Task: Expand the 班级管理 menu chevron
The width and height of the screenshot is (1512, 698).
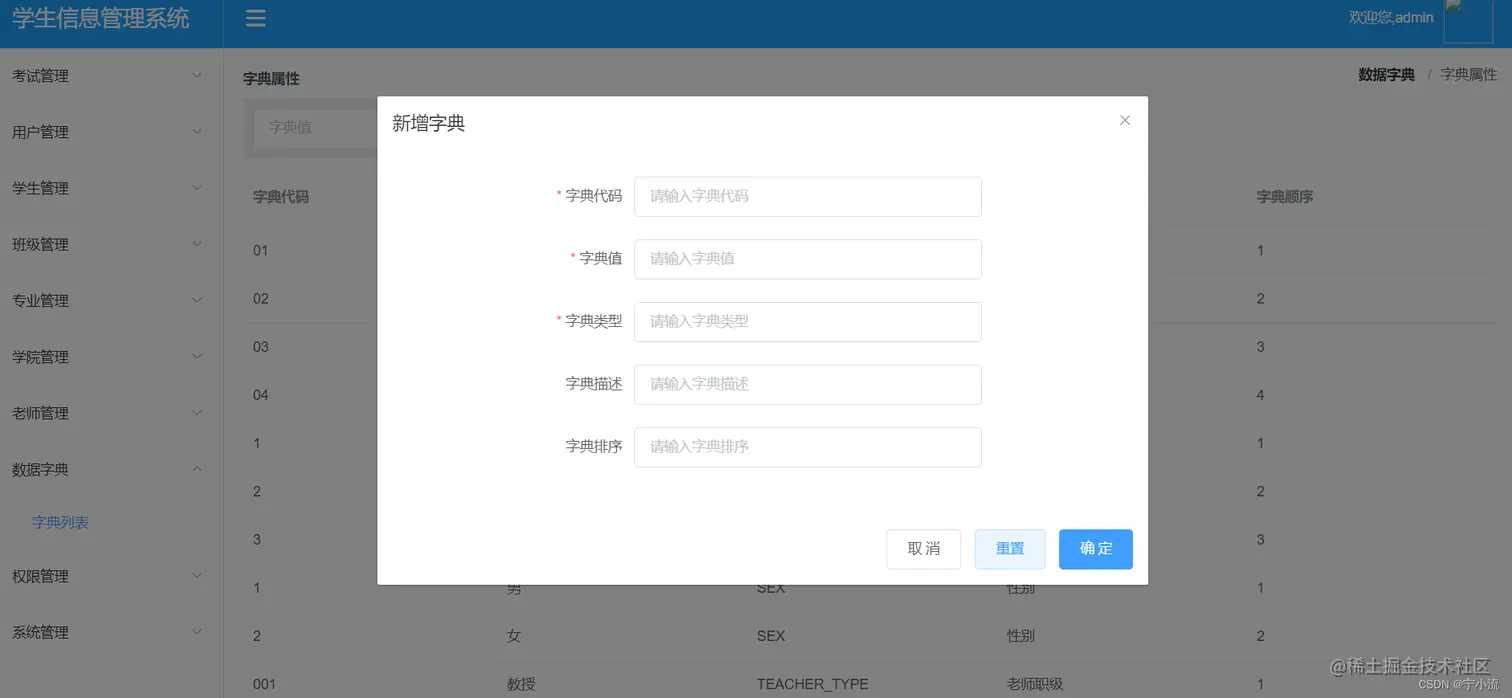Action: click(197, 244)
